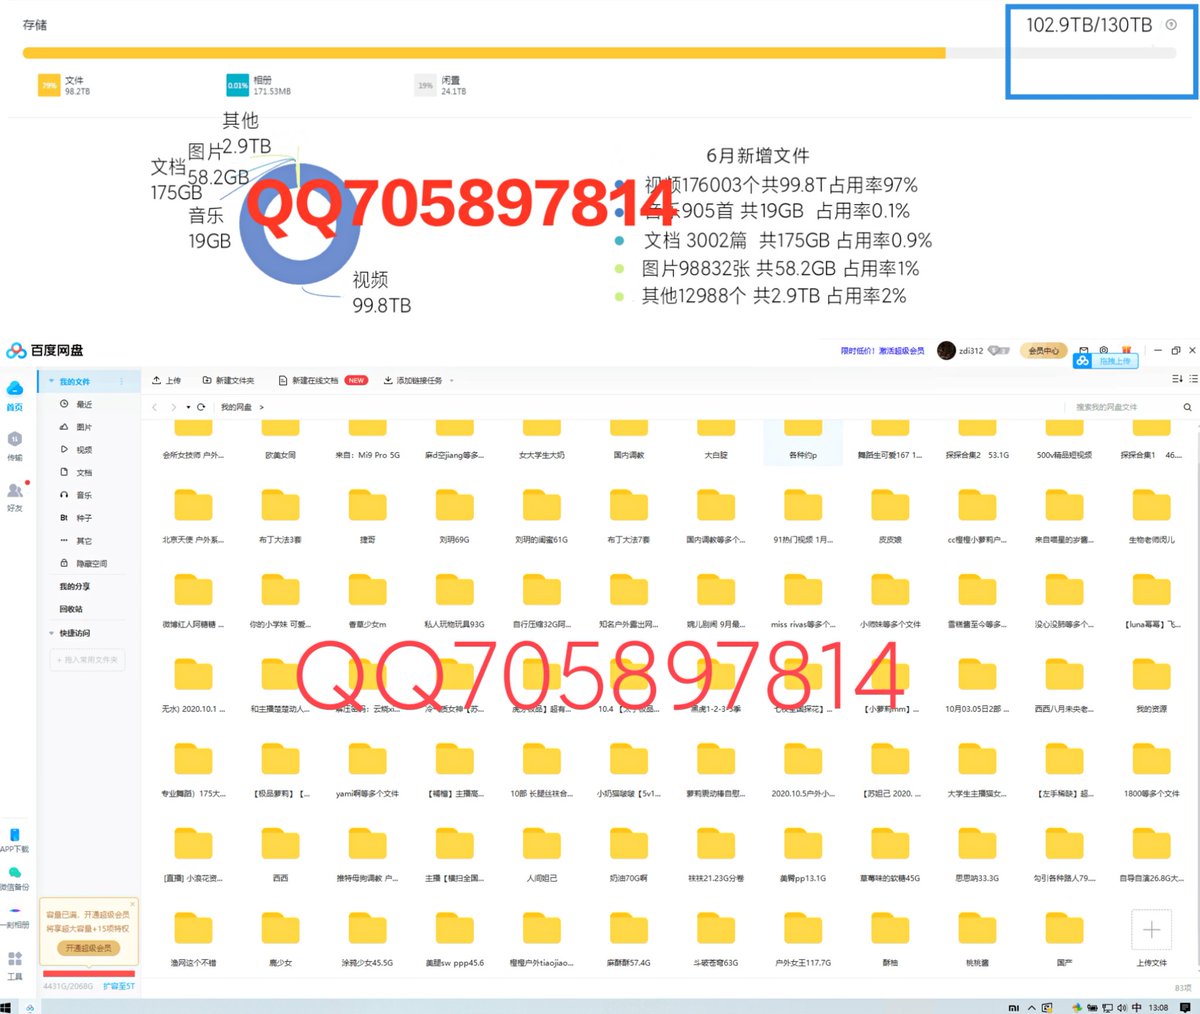Open the 隐藏空间 hidden space
Screen dimensions: 1200x1014
84,563
